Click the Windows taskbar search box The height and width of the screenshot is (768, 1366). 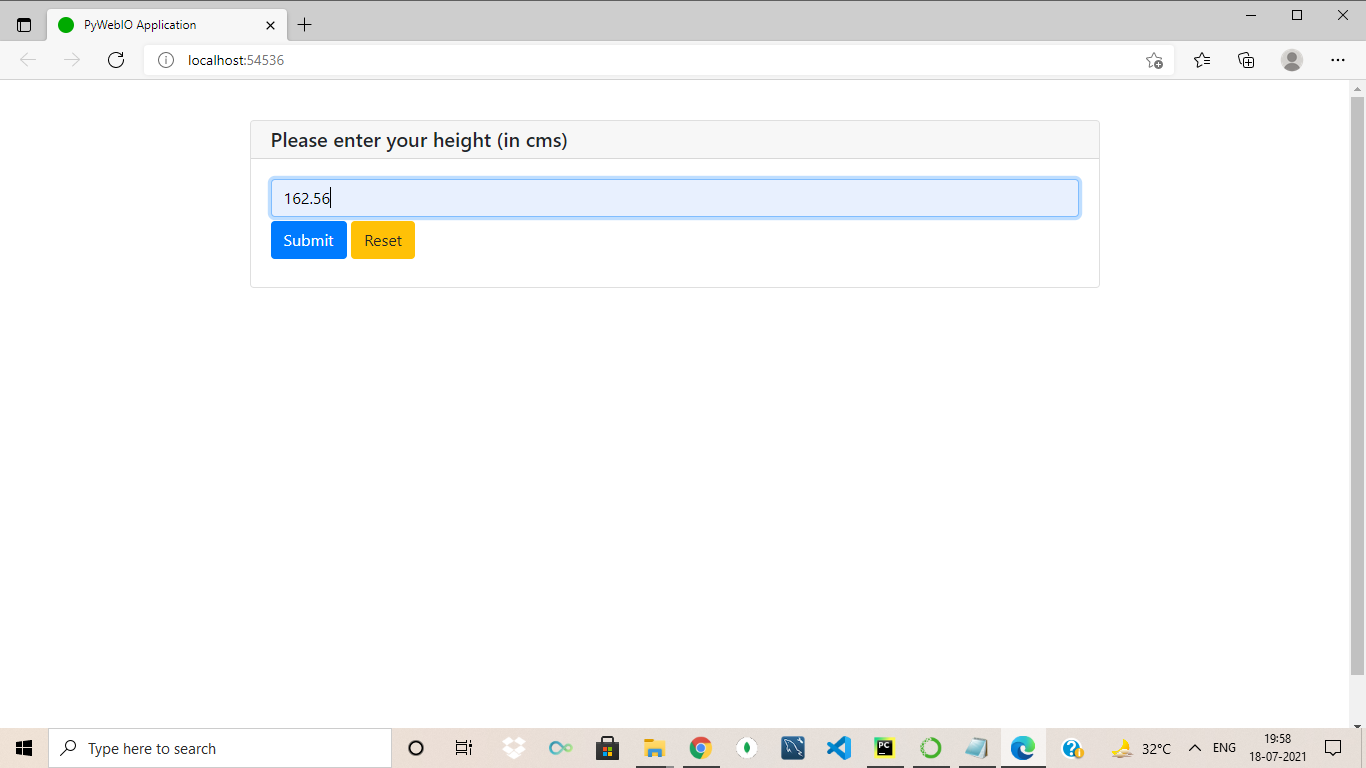point(220,748)
